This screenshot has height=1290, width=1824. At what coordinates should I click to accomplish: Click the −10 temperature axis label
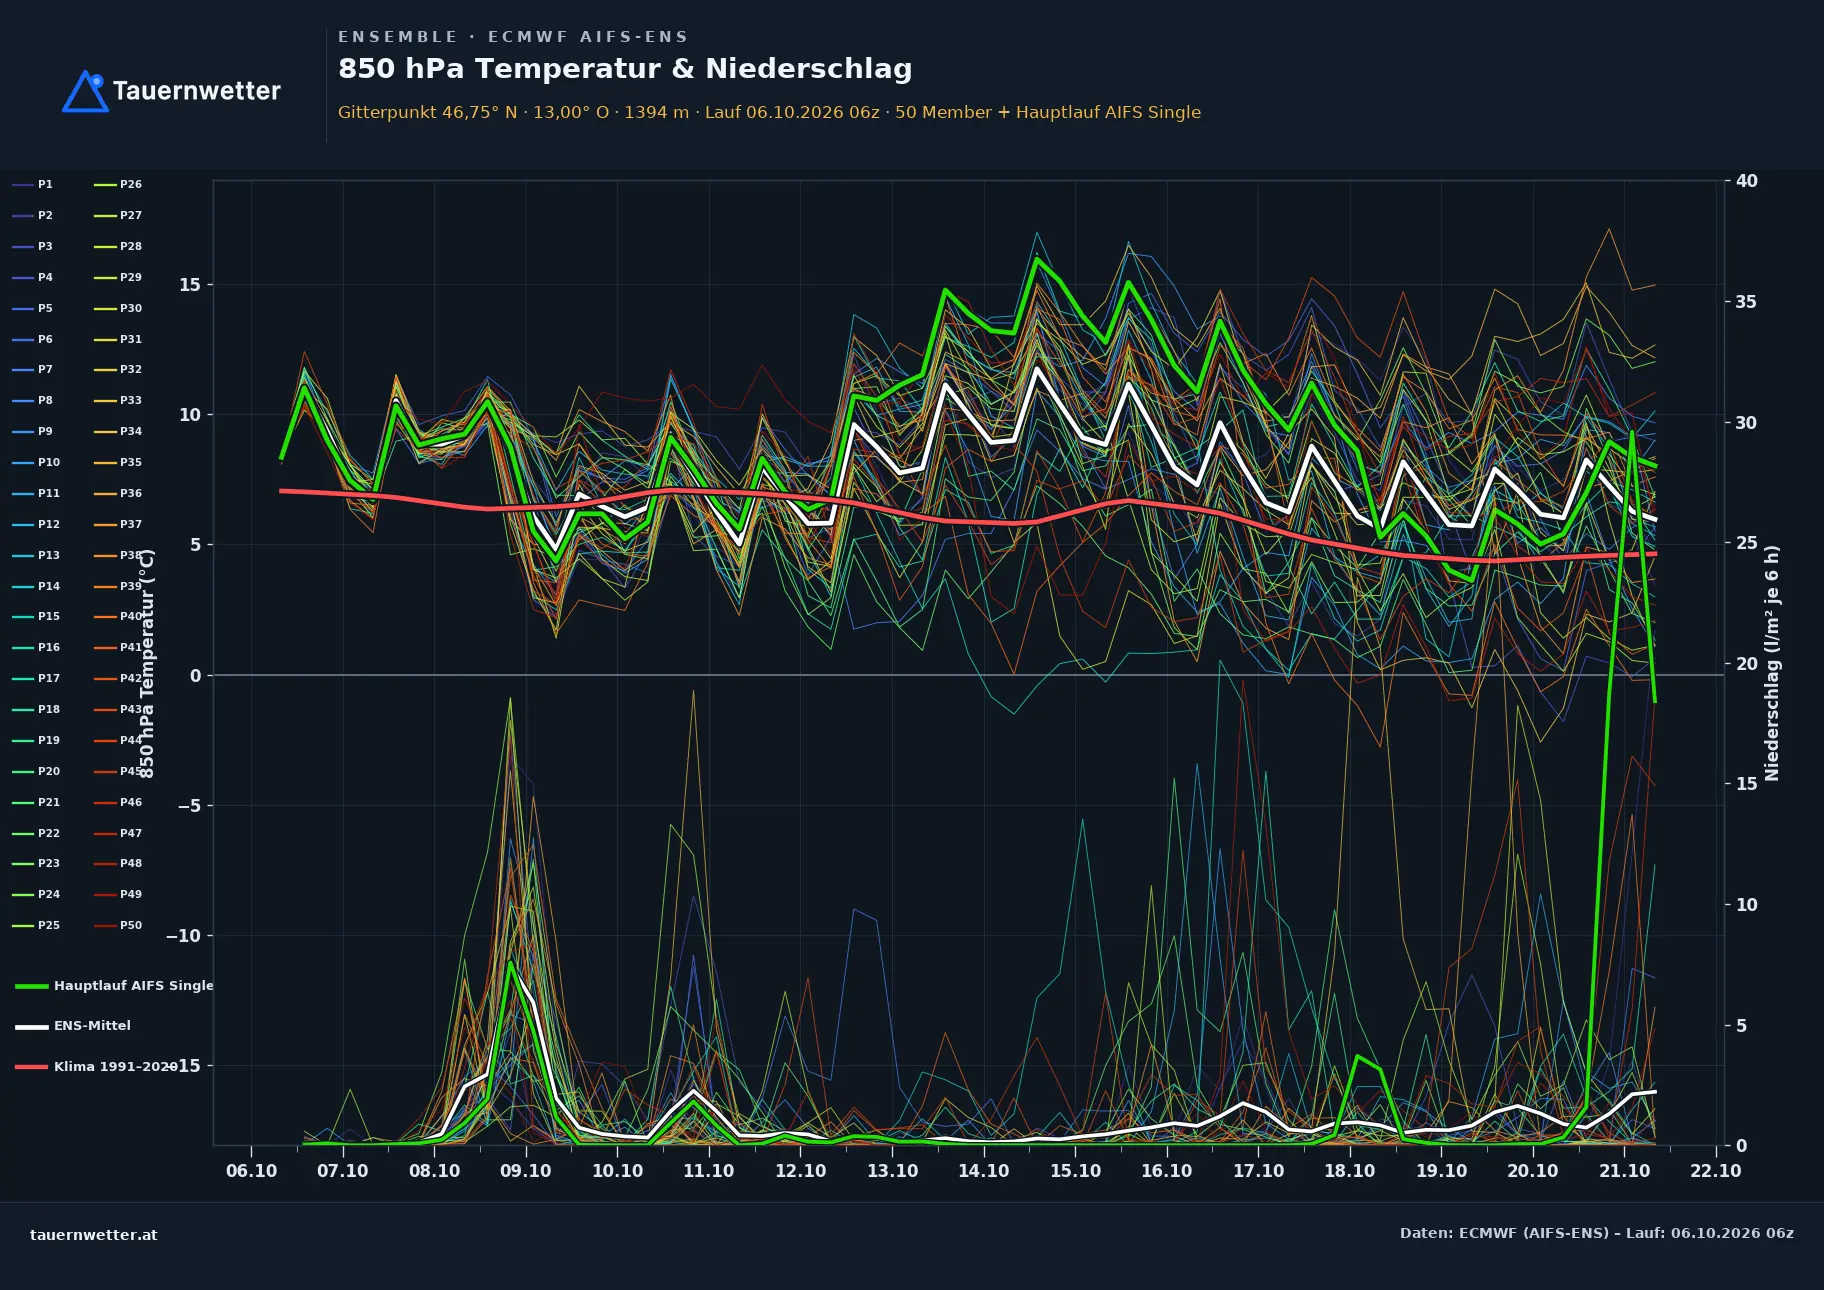click(x=183, y=936)
